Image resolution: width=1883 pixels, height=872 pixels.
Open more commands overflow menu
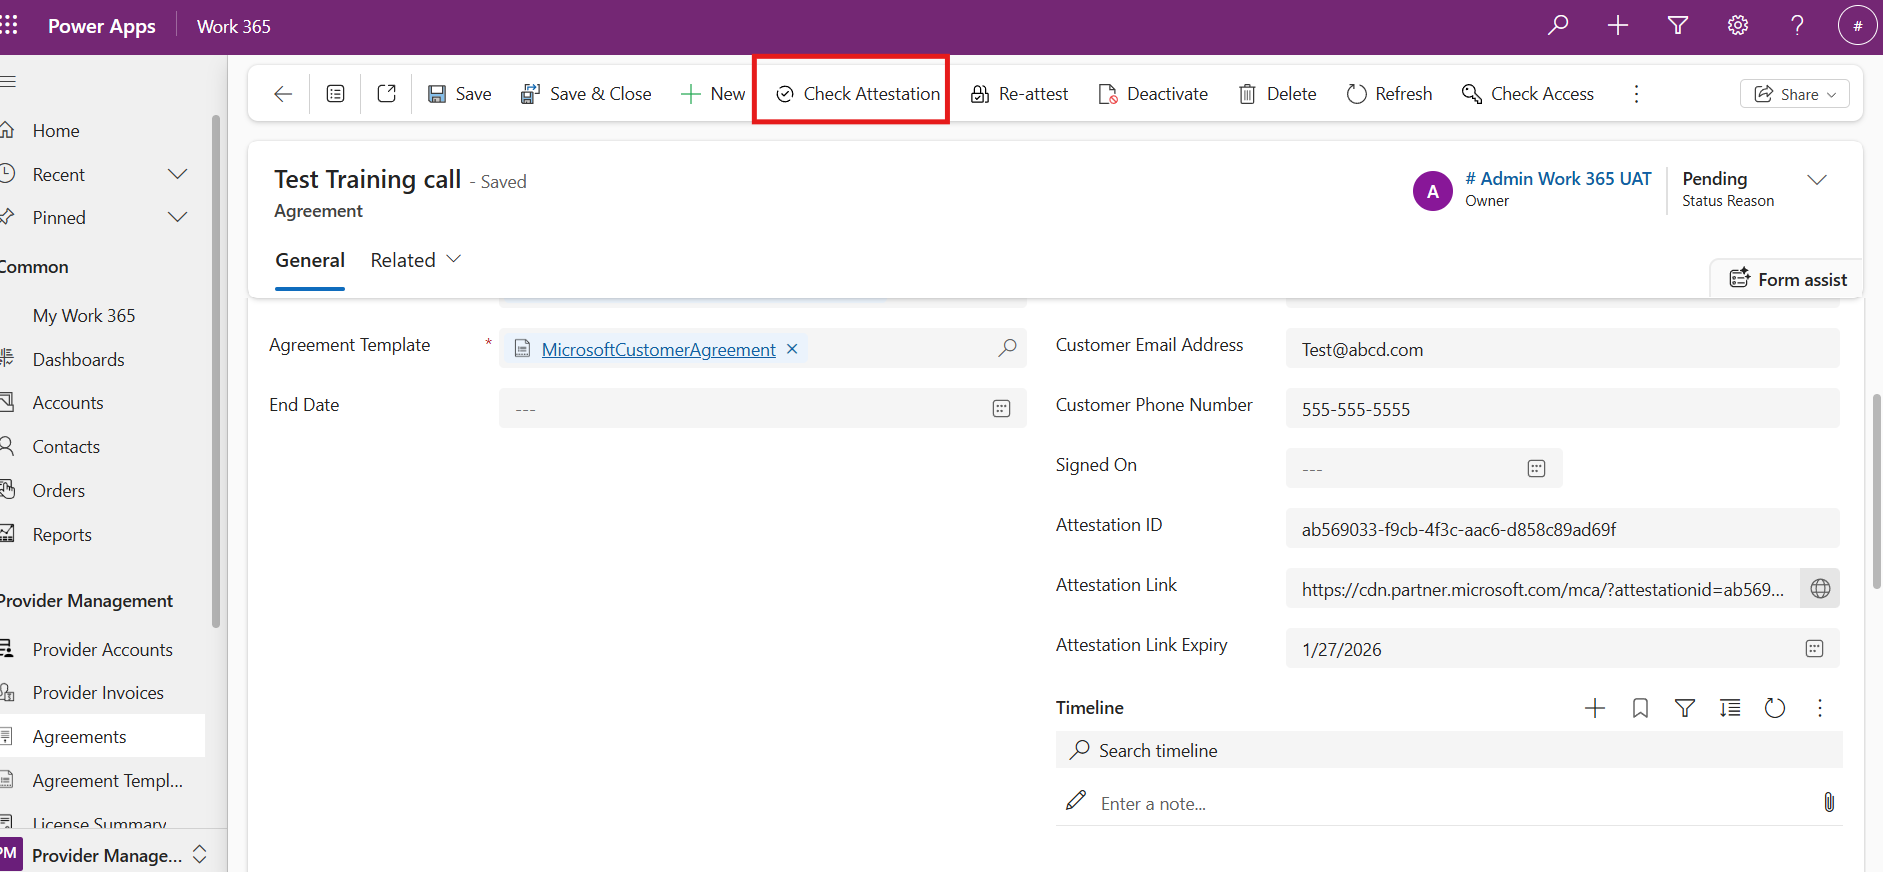[x=1636, y=94]
